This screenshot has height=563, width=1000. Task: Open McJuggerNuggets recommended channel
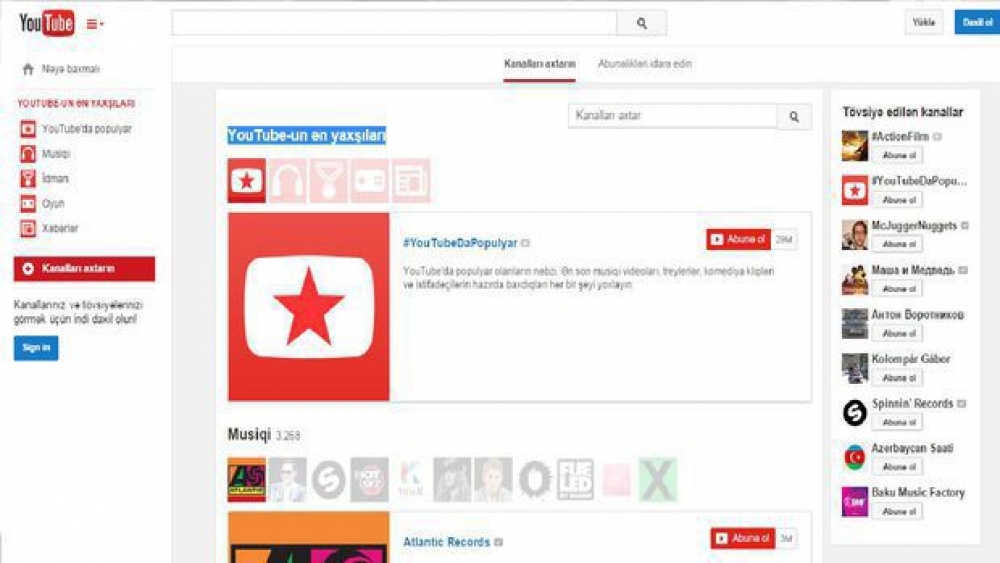tap(914, 226)
